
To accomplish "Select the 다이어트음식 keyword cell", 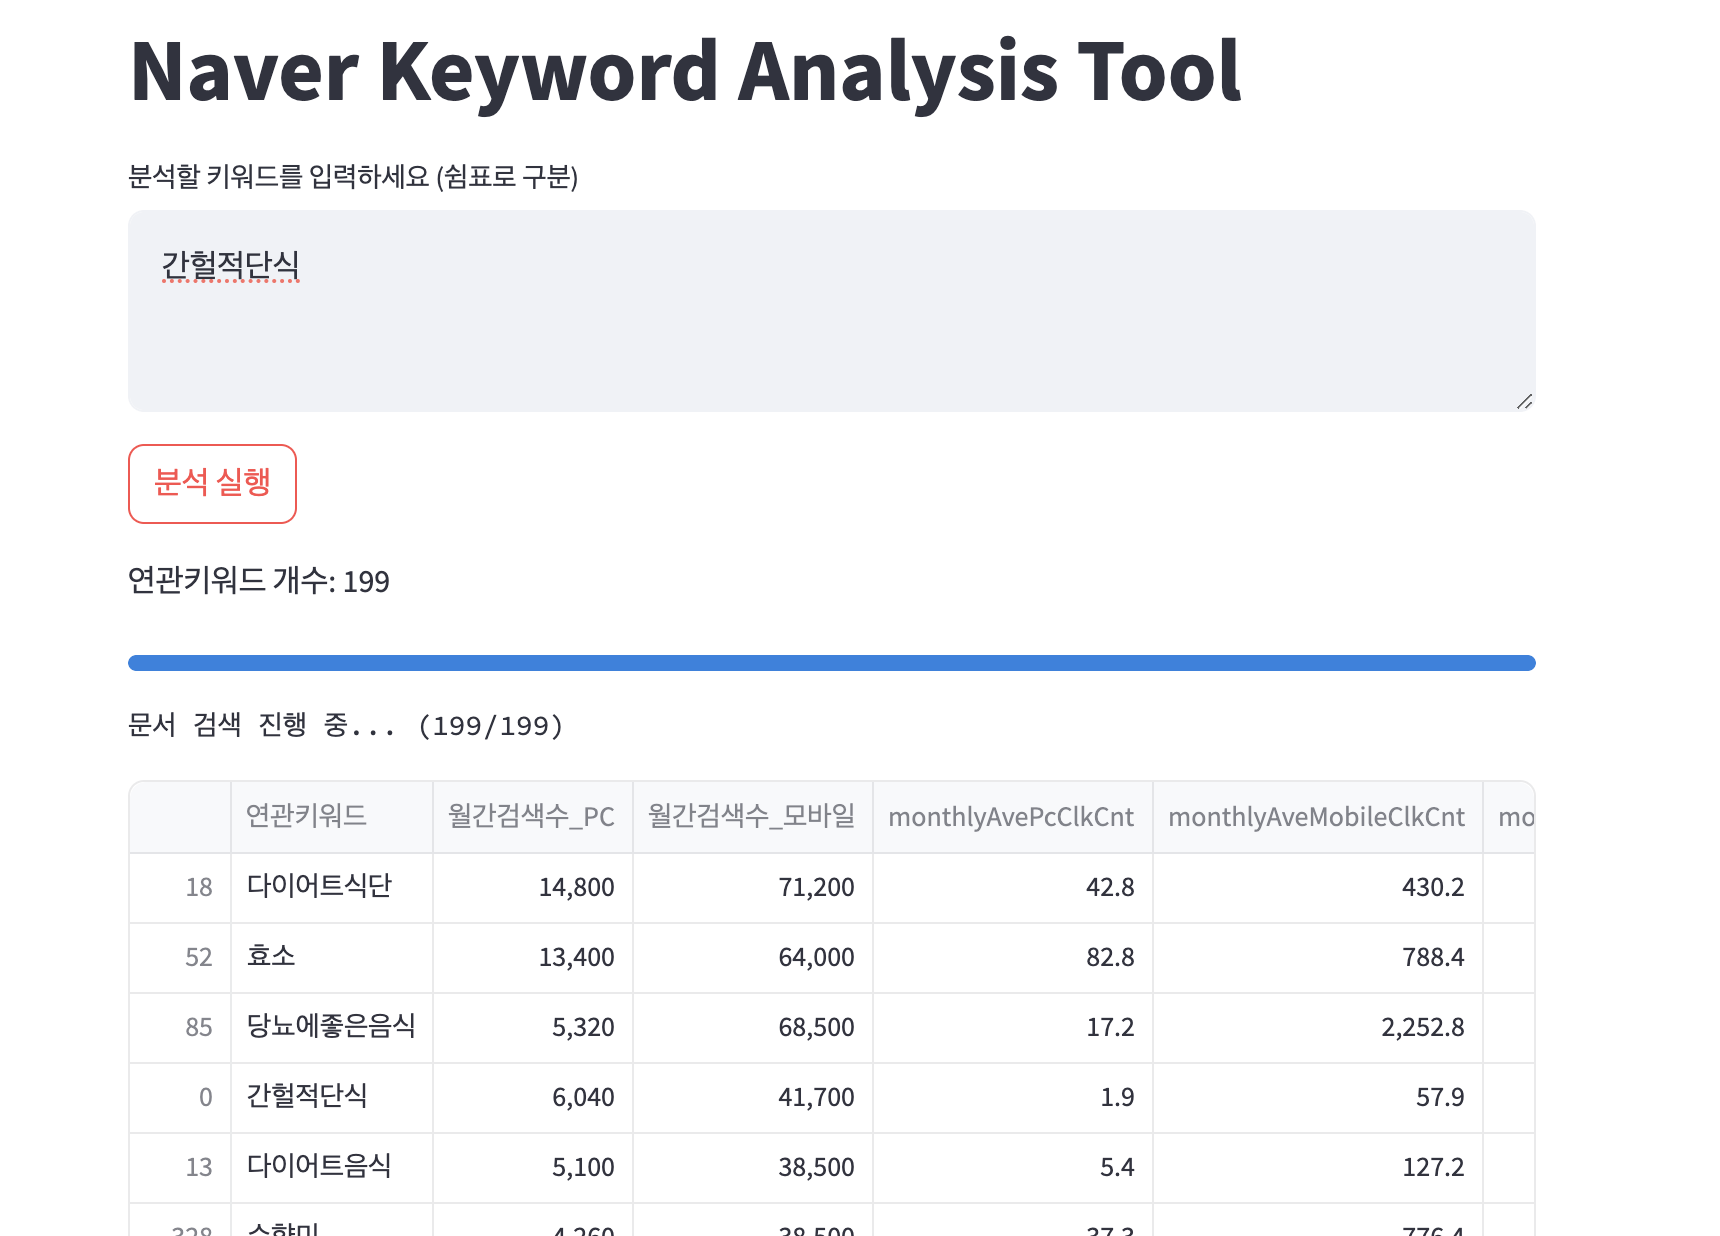I will (x=331, y=1167).
